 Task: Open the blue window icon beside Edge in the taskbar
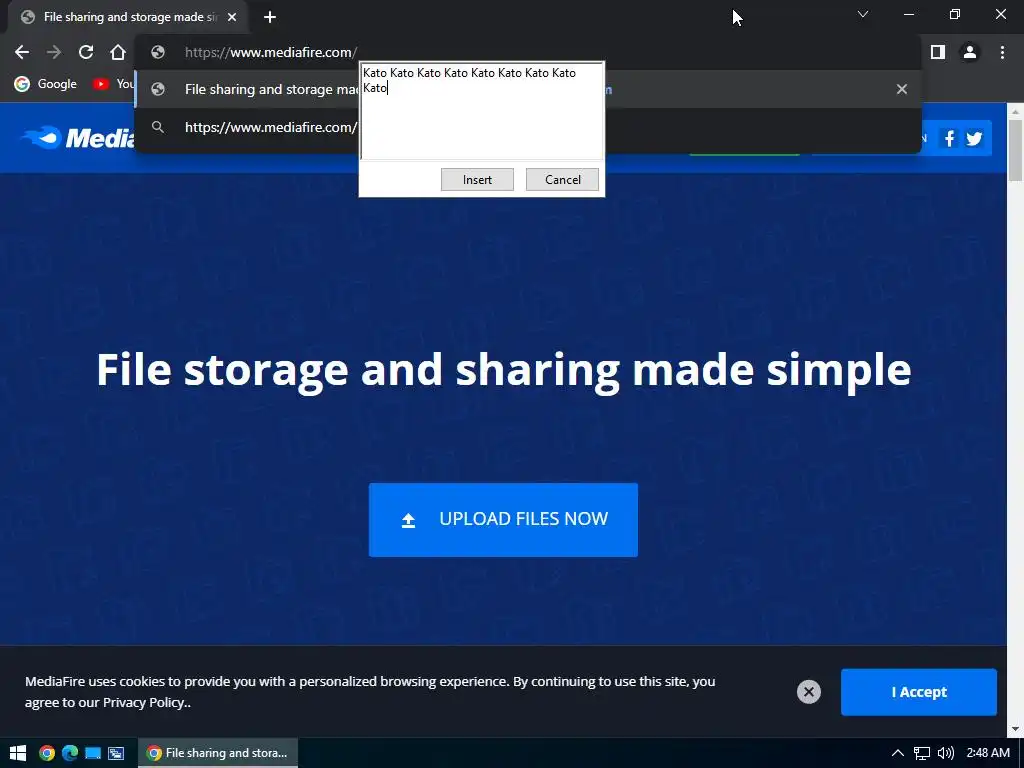93,753
